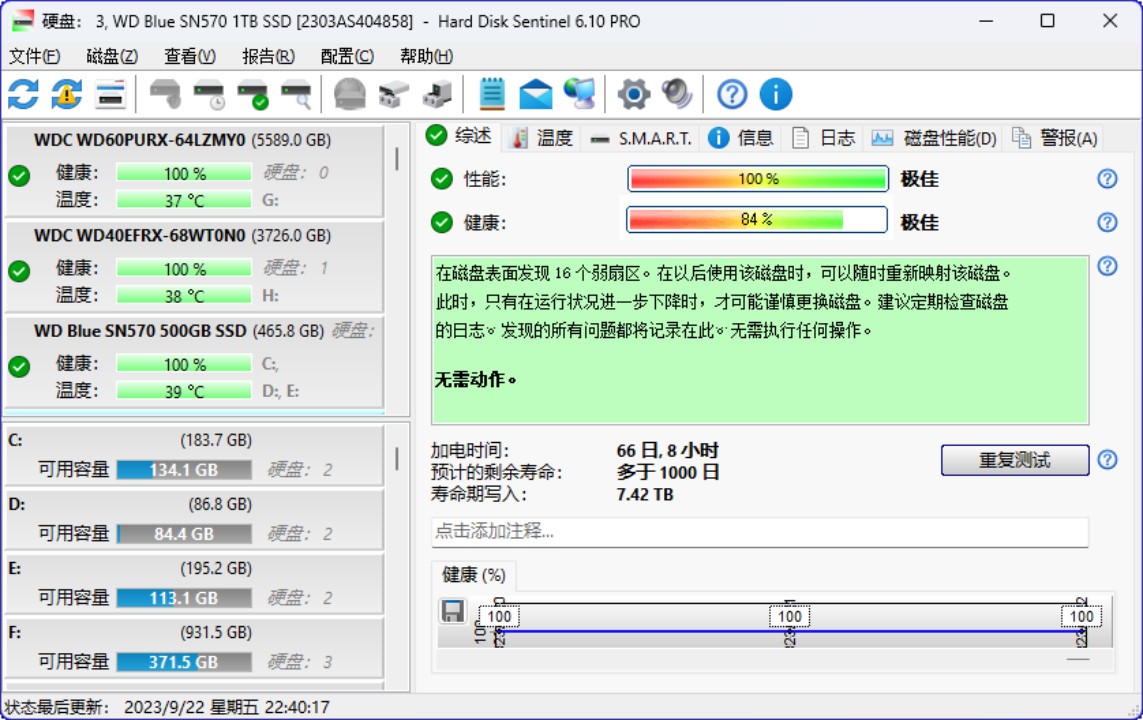Open the 配置(C) menu
The height and width of the screenshot is (720, 1143).
click(x=347, y=56)
